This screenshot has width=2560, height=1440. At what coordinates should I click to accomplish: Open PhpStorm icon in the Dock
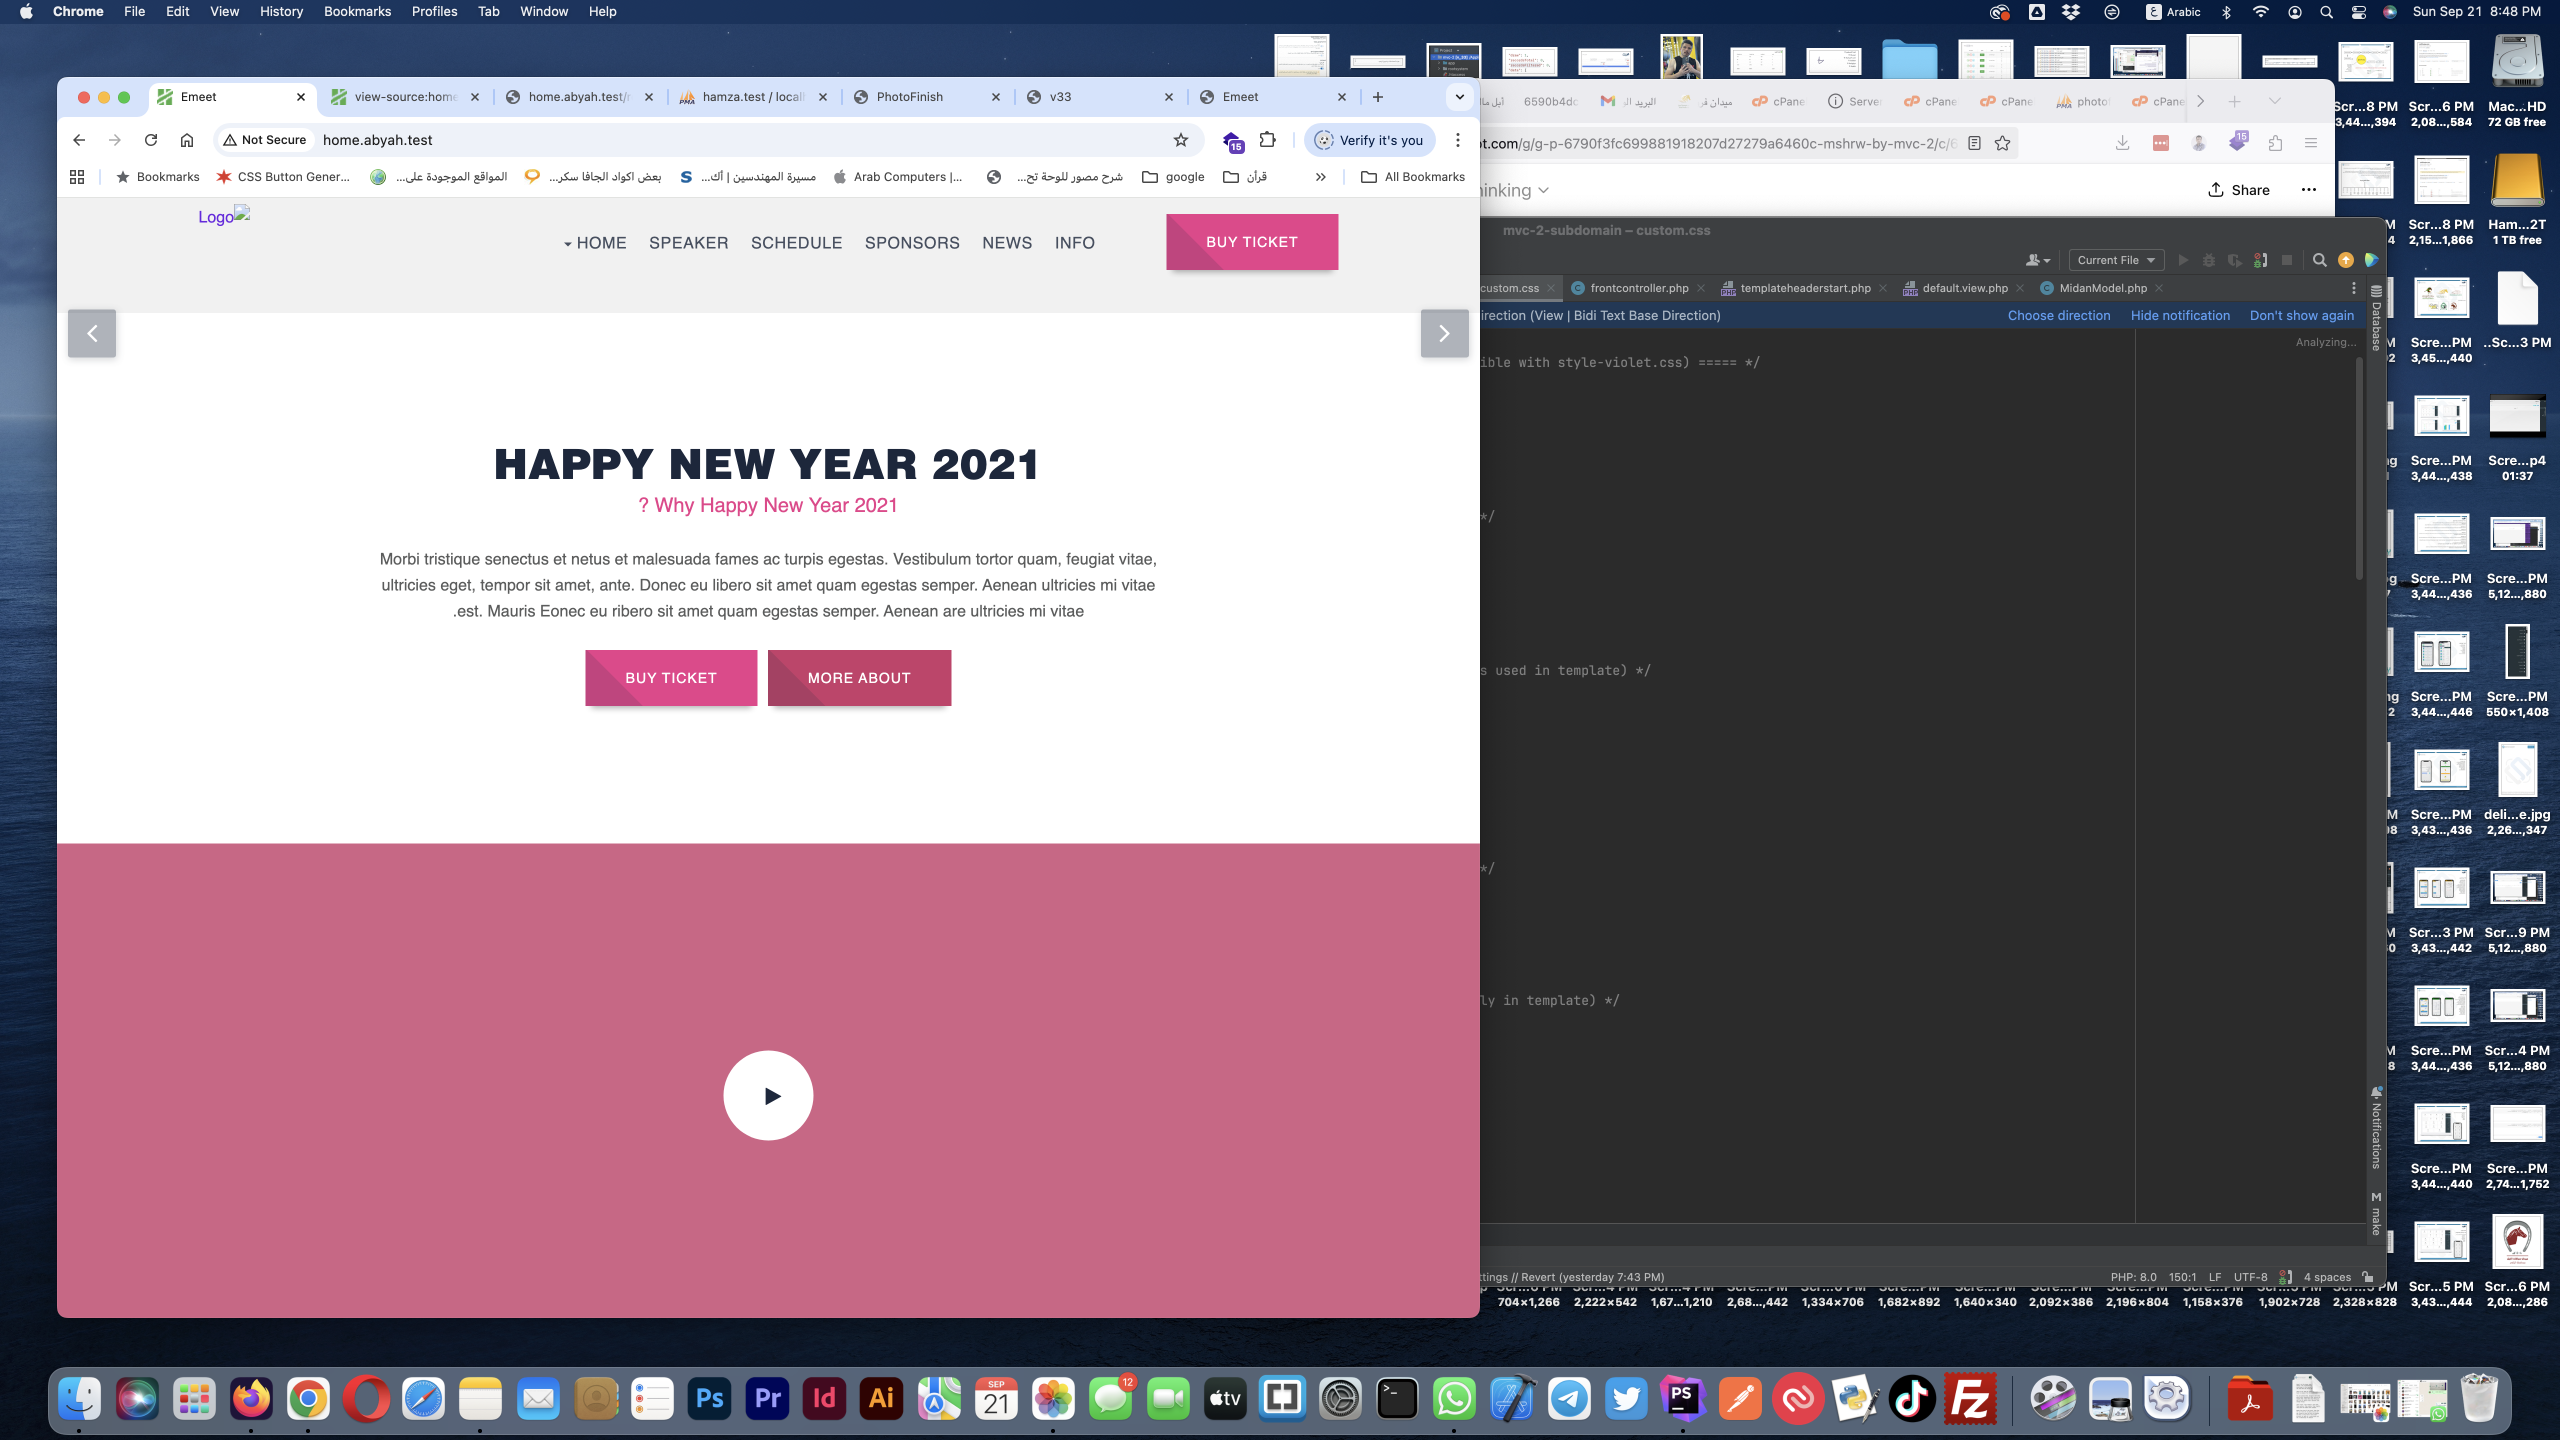(x=1683, y=1398)
